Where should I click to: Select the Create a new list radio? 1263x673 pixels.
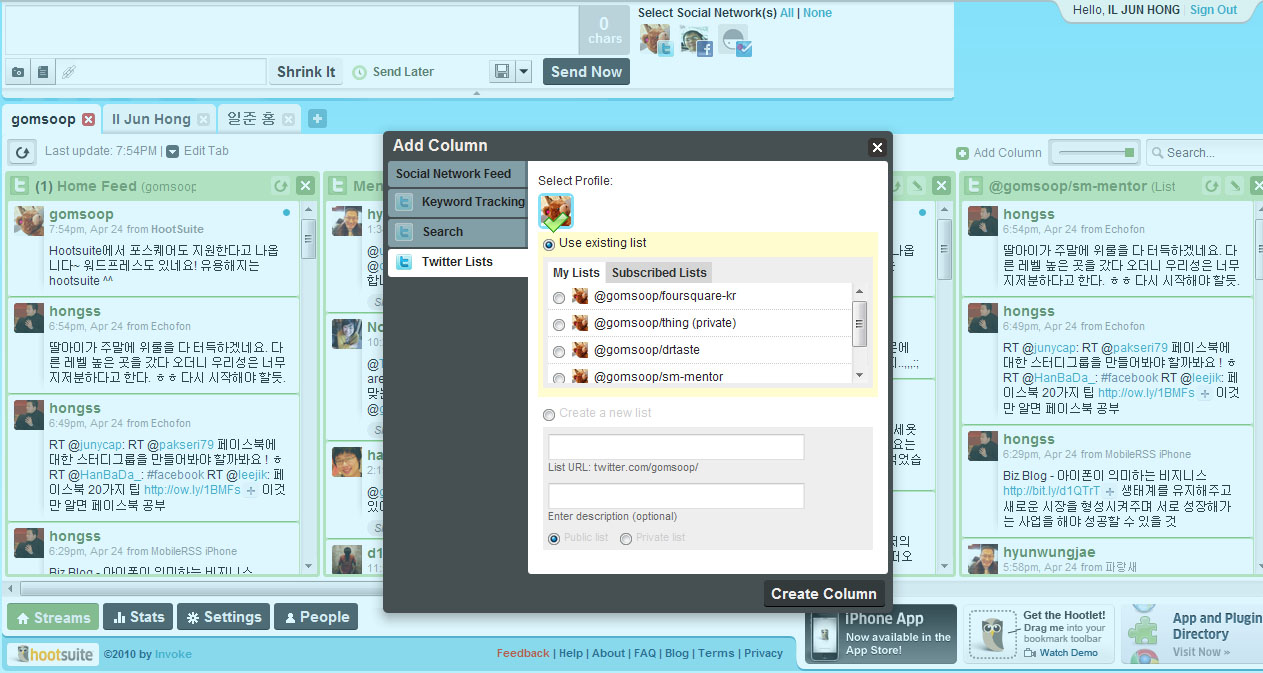548,414
